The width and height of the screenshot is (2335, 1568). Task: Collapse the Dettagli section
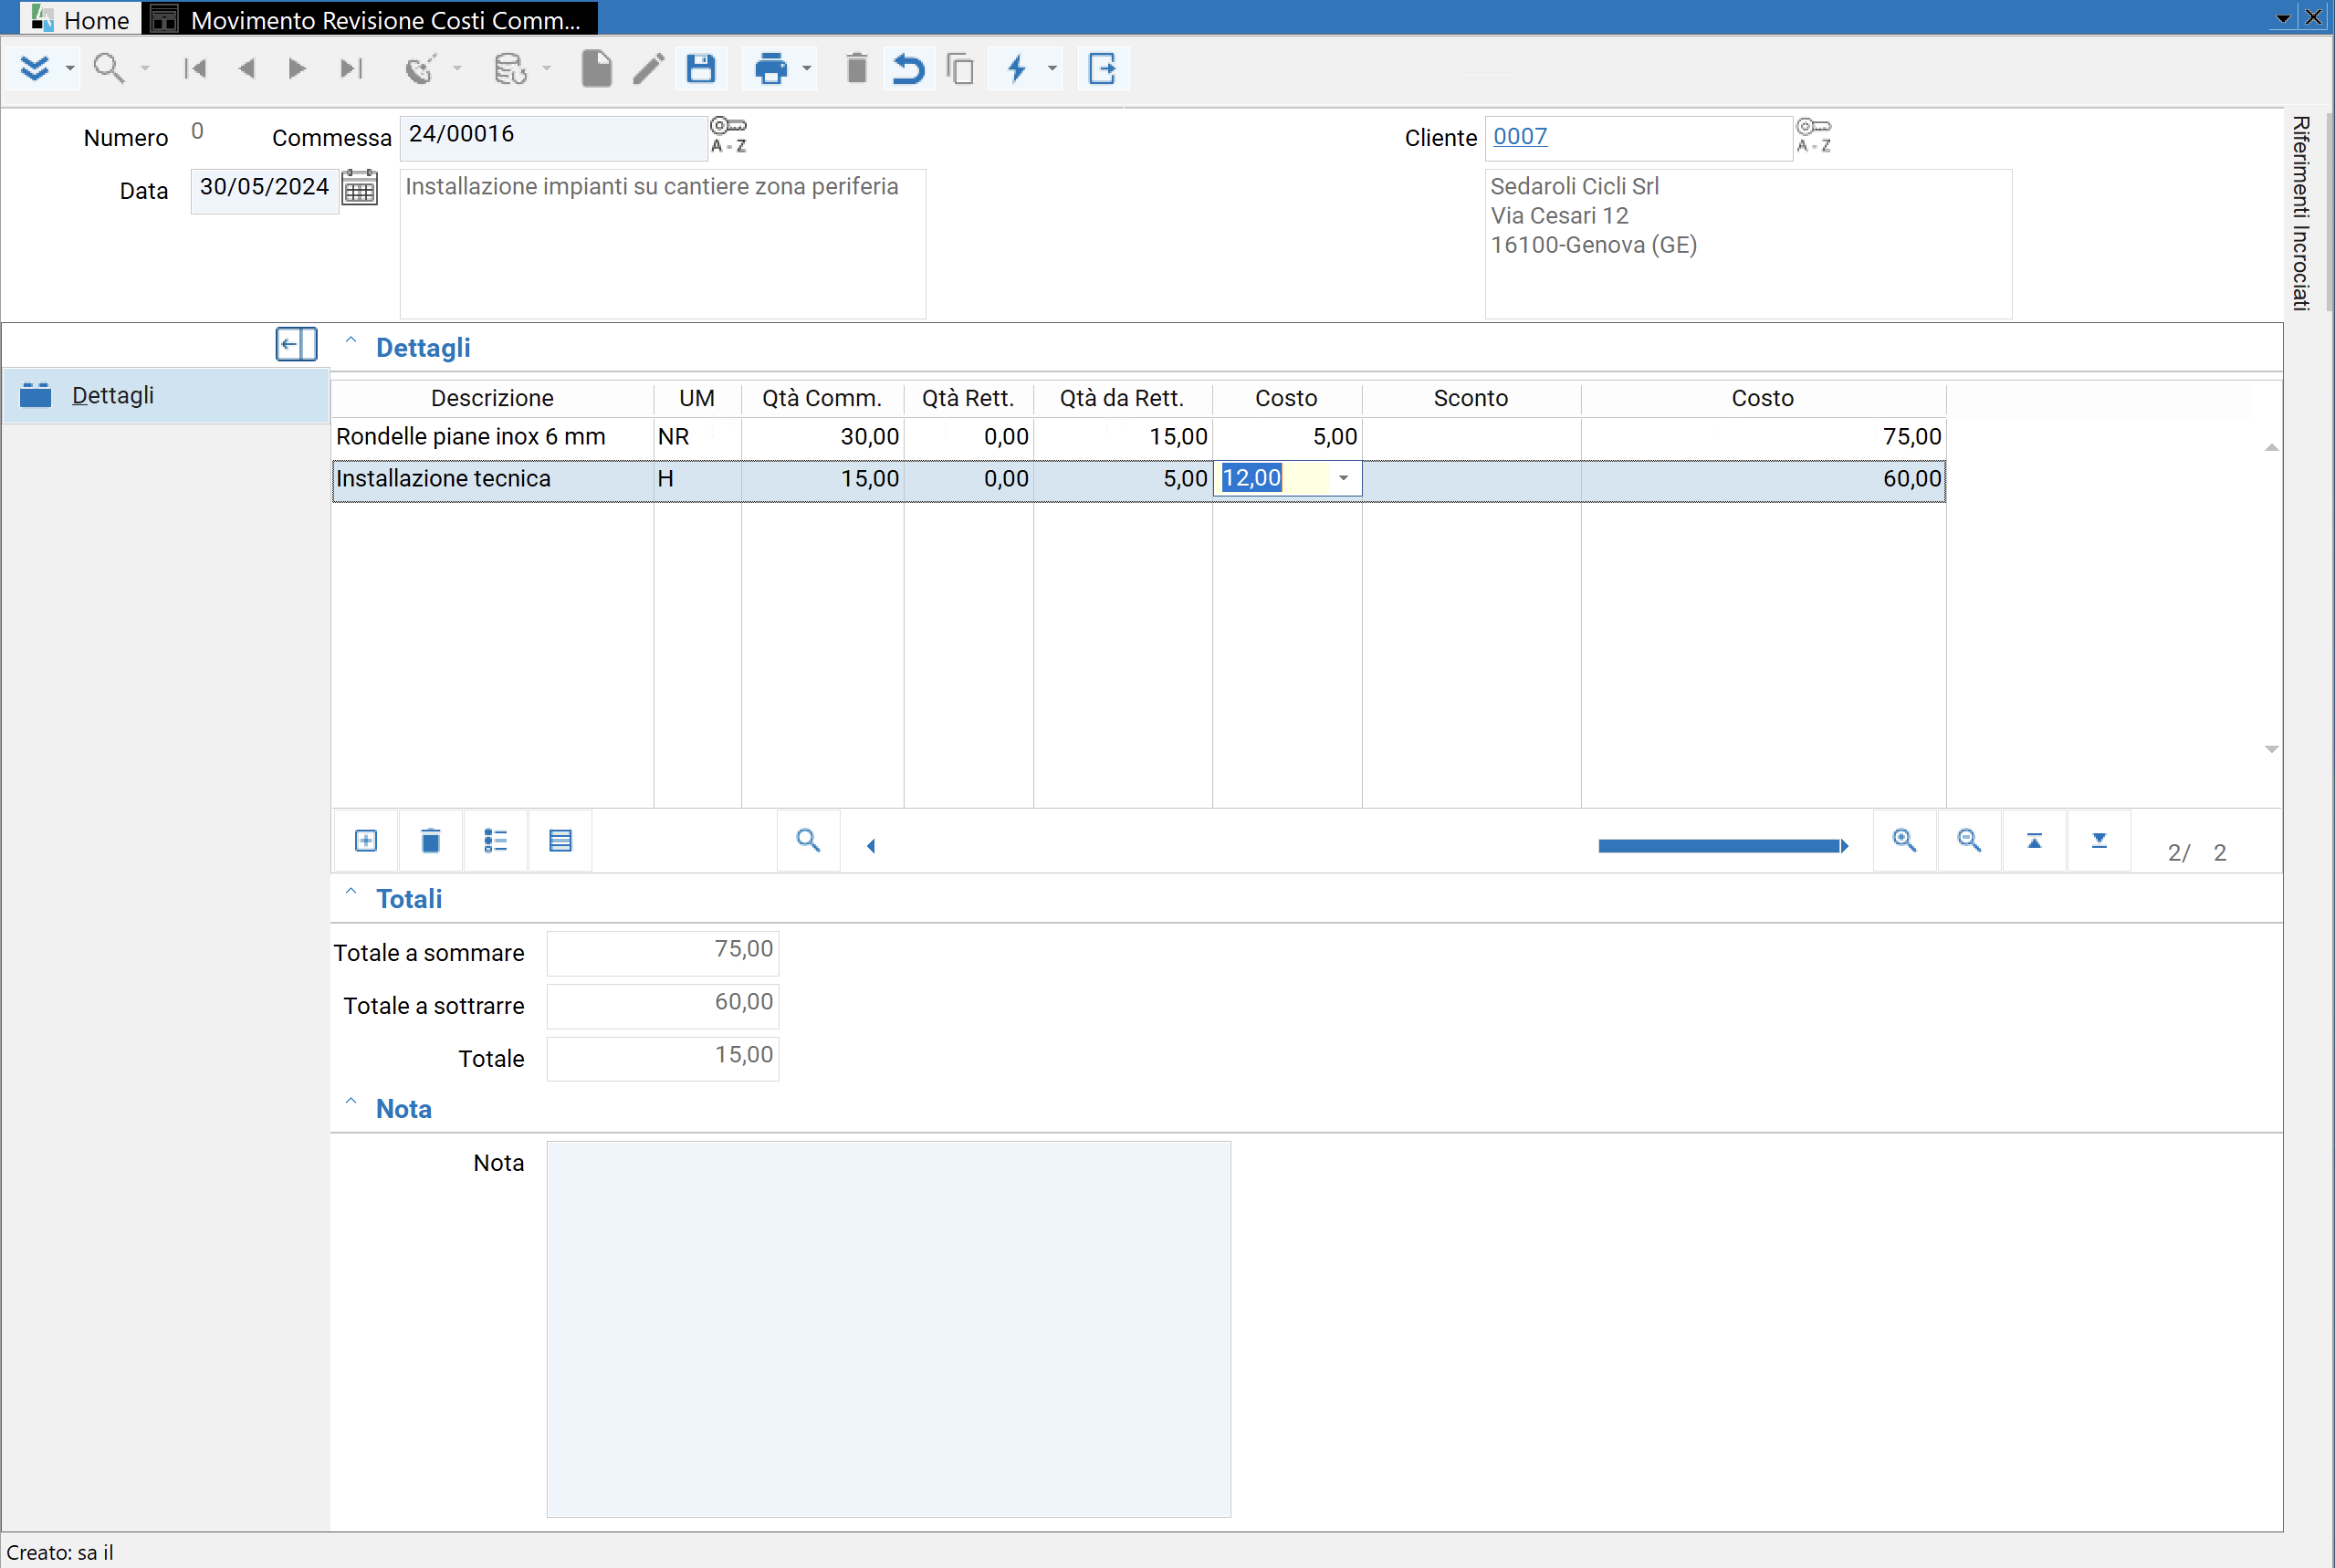(351, 342)
